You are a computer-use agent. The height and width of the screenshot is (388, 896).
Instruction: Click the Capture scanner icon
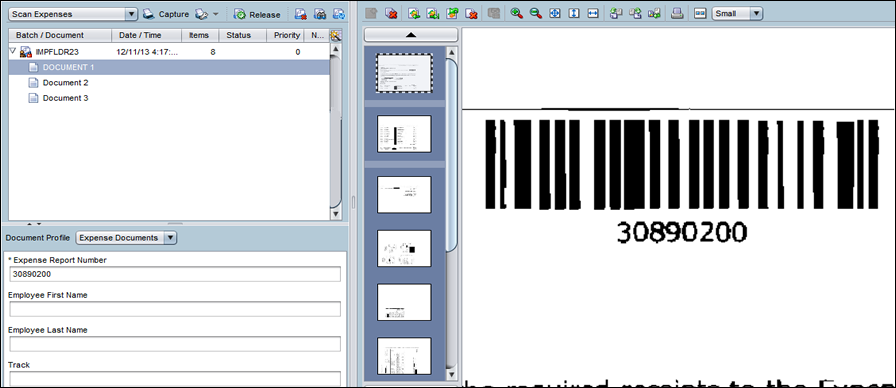[x=149, y=14]
